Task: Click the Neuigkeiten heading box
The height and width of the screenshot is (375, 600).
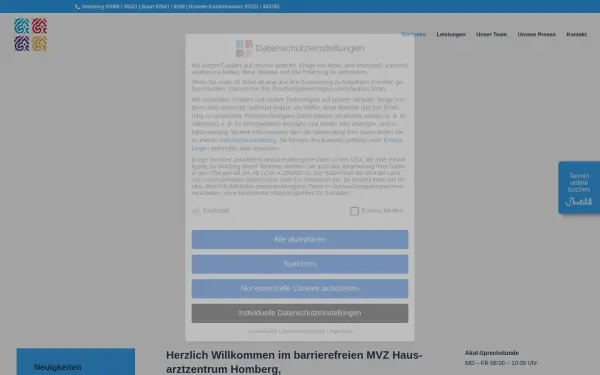Action: tap(76, 362)
